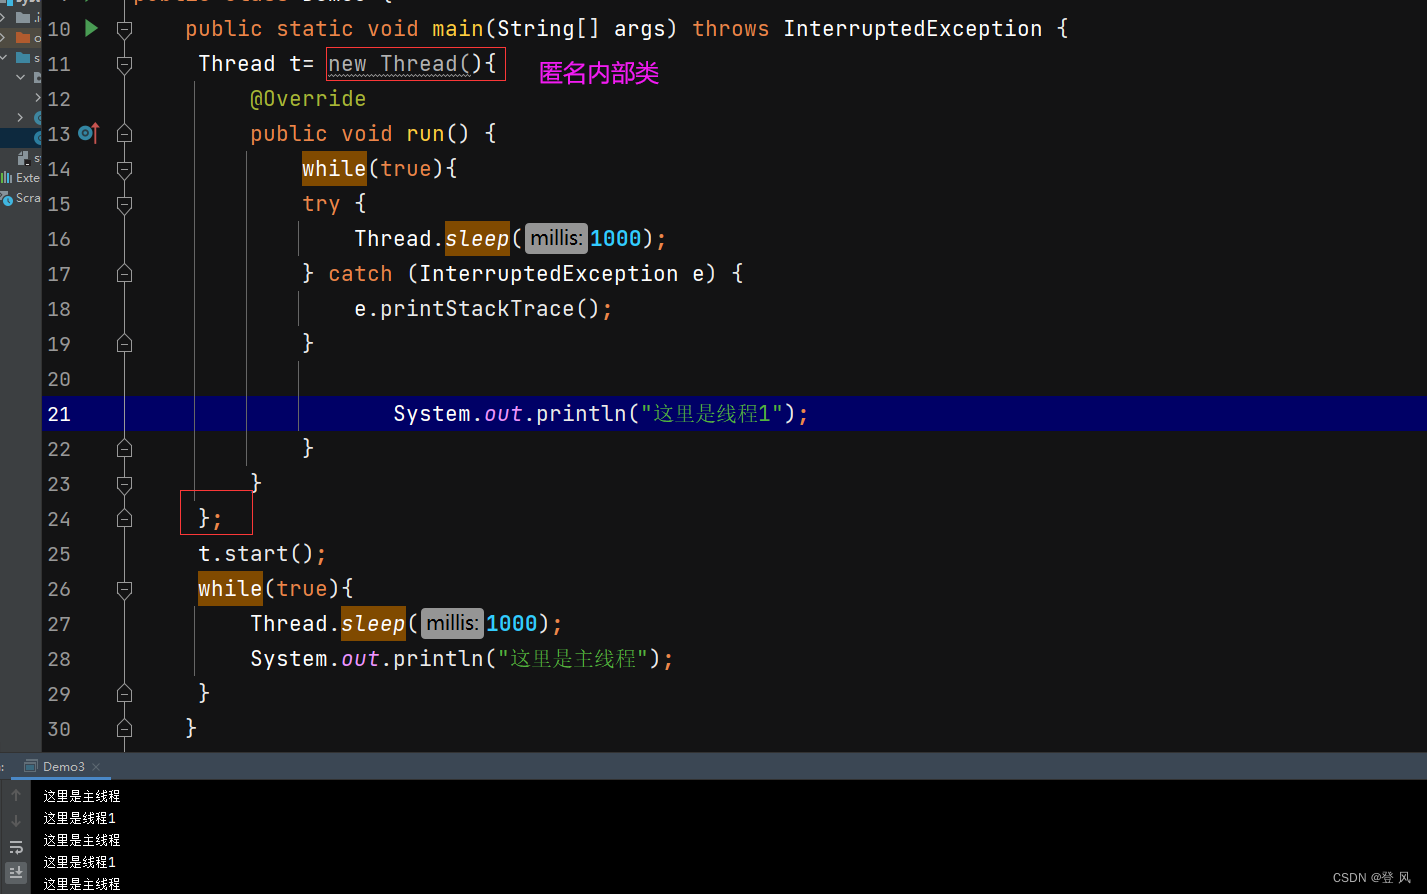
Task: Click the fold end marker on line 29
Action: [x=124, y=693]
